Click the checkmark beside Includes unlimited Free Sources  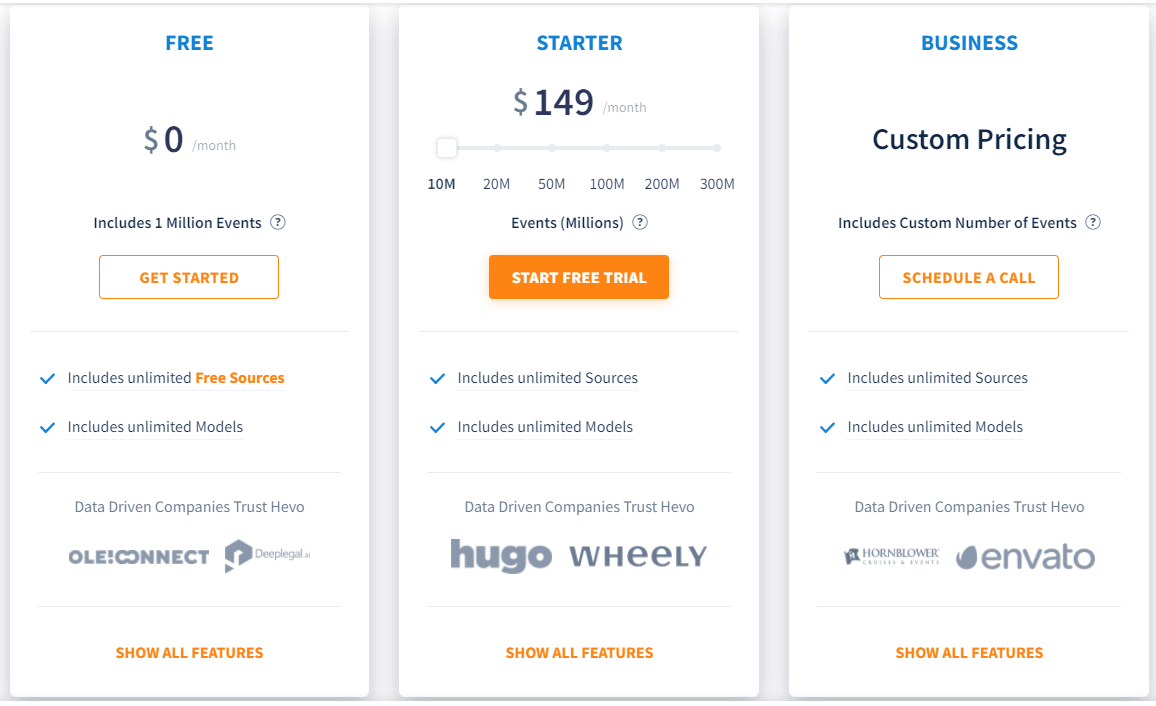tap(47, 378)
